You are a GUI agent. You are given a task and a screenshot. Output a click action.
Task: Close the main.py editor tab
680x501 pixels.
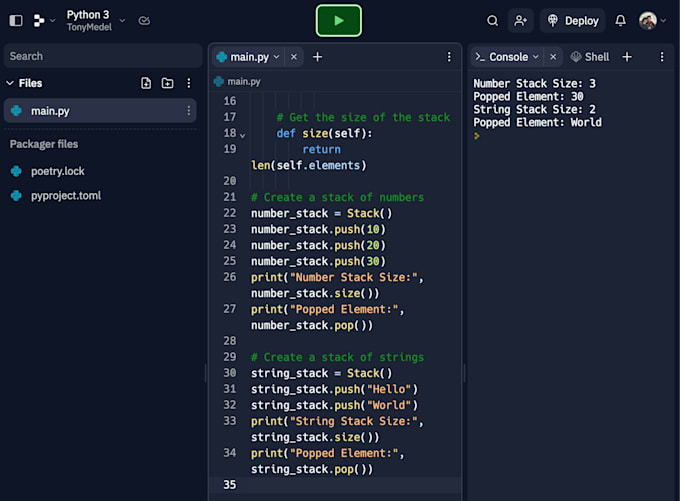[294, 57]
